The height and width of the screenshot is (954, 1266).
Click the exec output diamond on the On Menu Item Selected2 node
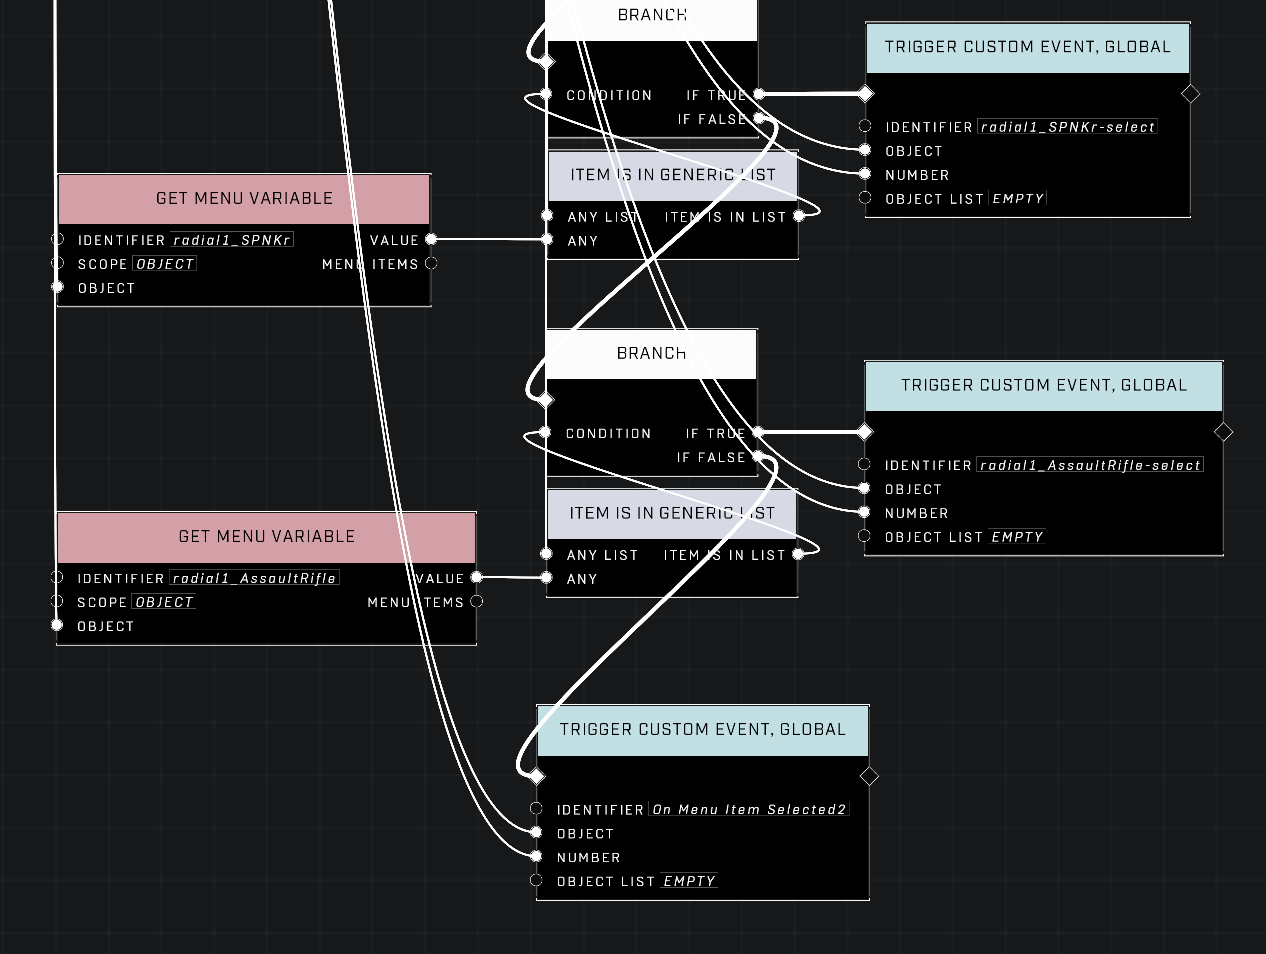click(x=869, y=776)
